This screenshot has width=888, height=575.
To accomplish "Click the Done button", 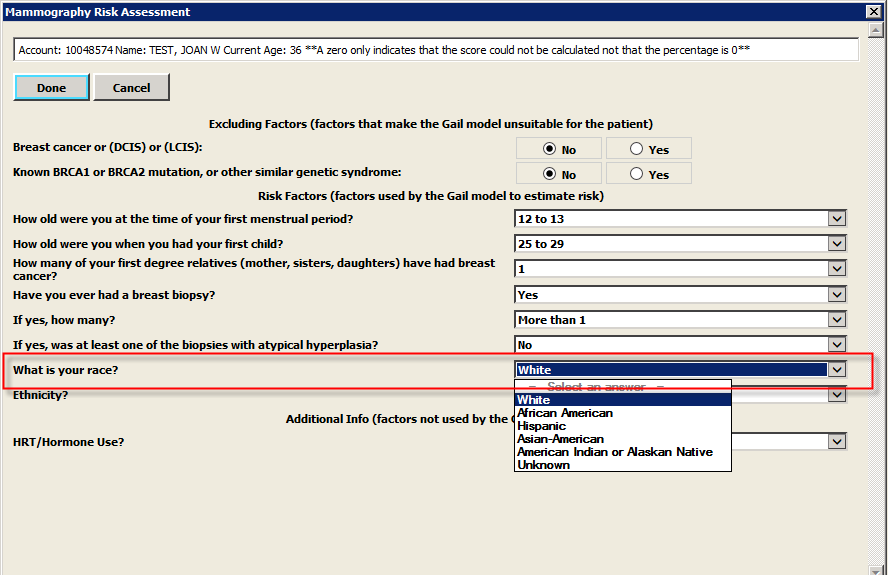I will pyautogui.click(x=51, y=88).
